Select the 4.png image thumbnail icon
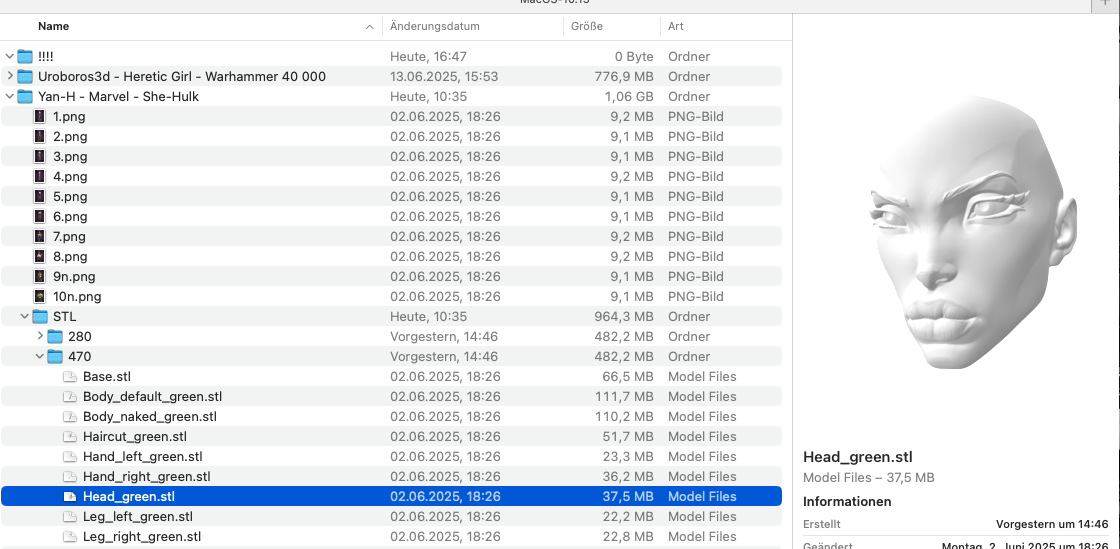 tap(40, 176)
